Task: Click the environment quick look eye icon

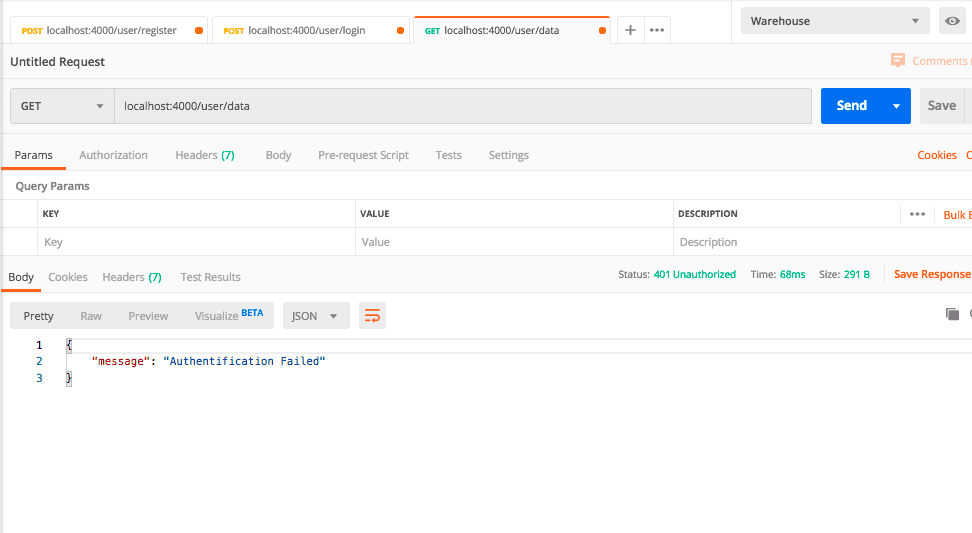Action: [x=952, y=21]
